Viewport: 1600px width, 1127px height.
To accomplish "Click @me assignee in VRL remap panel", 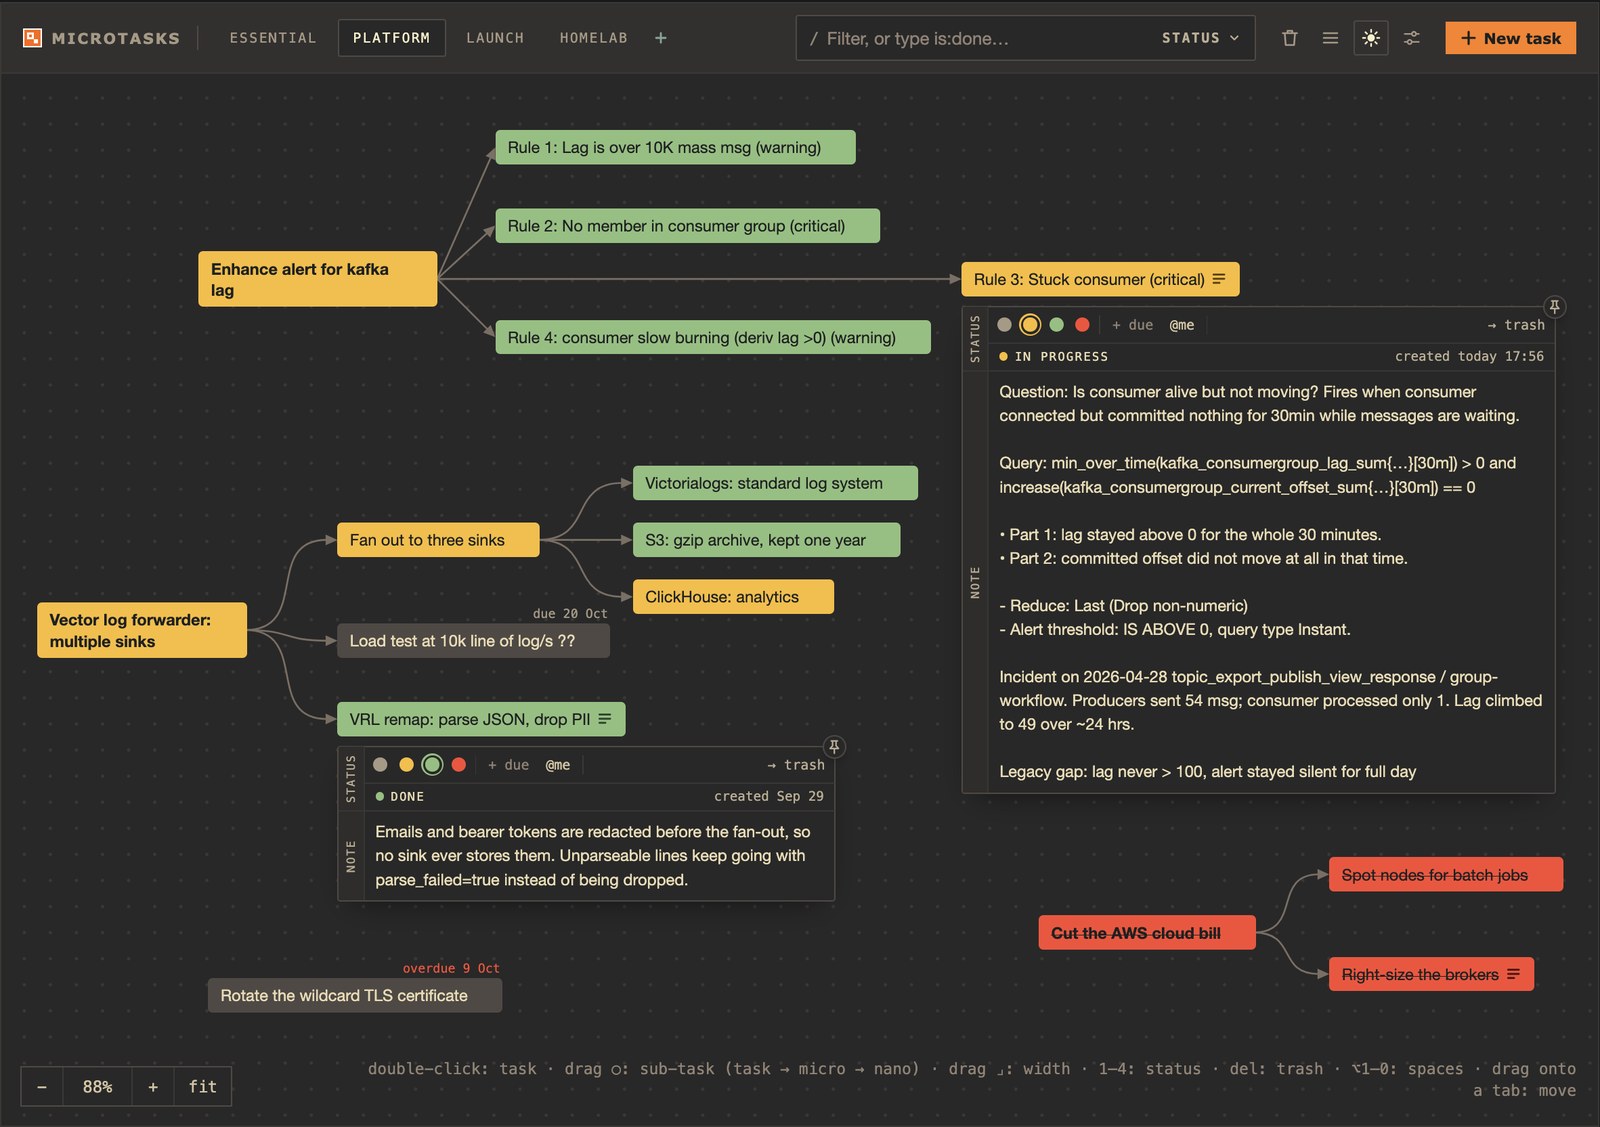I will click(558, 765).
